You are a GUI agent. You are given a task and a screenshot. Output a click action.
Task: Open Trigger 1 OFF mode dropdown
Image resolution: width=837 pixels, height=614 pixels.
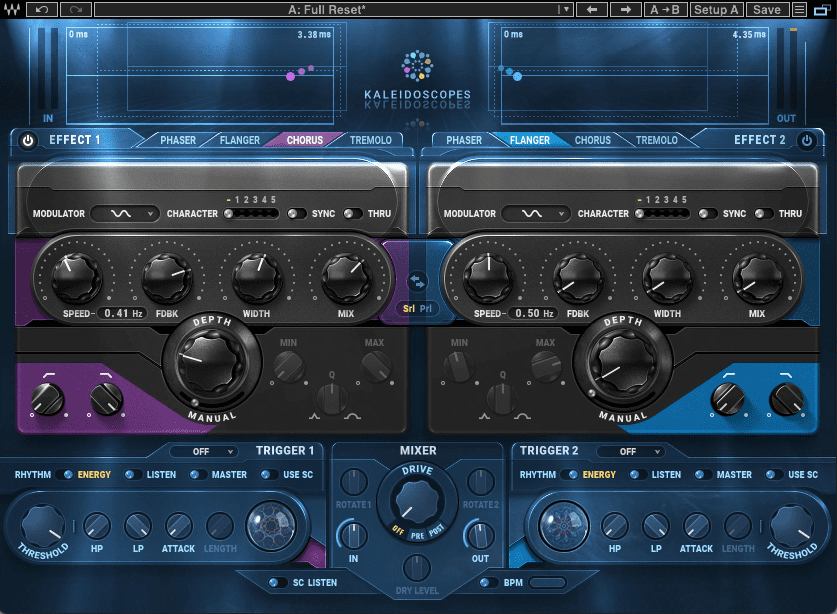click(x=204, y=451)
